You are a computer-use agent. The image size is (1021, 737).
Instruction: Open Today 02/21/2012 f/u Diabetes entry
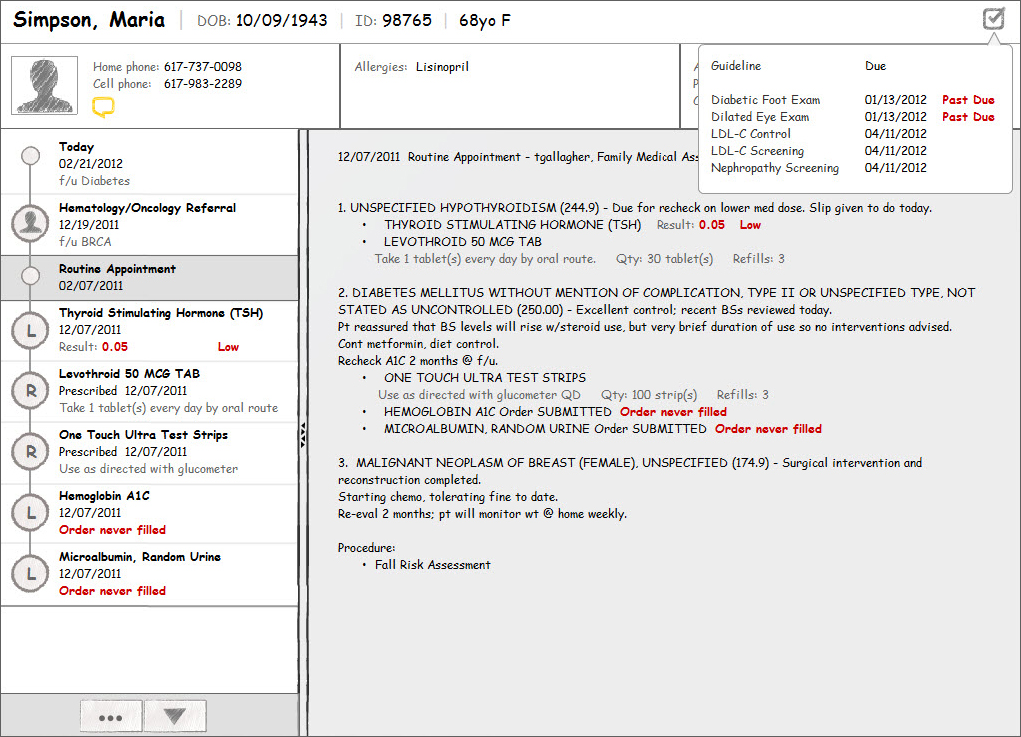coord(150,163)
